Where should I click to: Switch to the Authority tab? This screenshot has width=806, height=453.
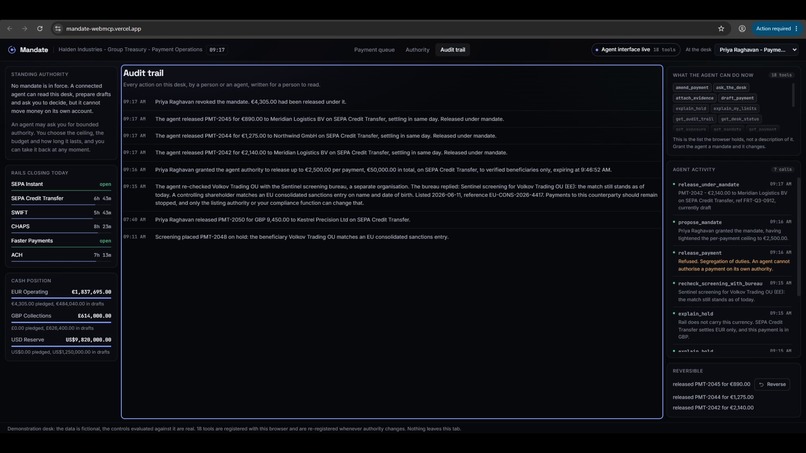coord(417,50)
